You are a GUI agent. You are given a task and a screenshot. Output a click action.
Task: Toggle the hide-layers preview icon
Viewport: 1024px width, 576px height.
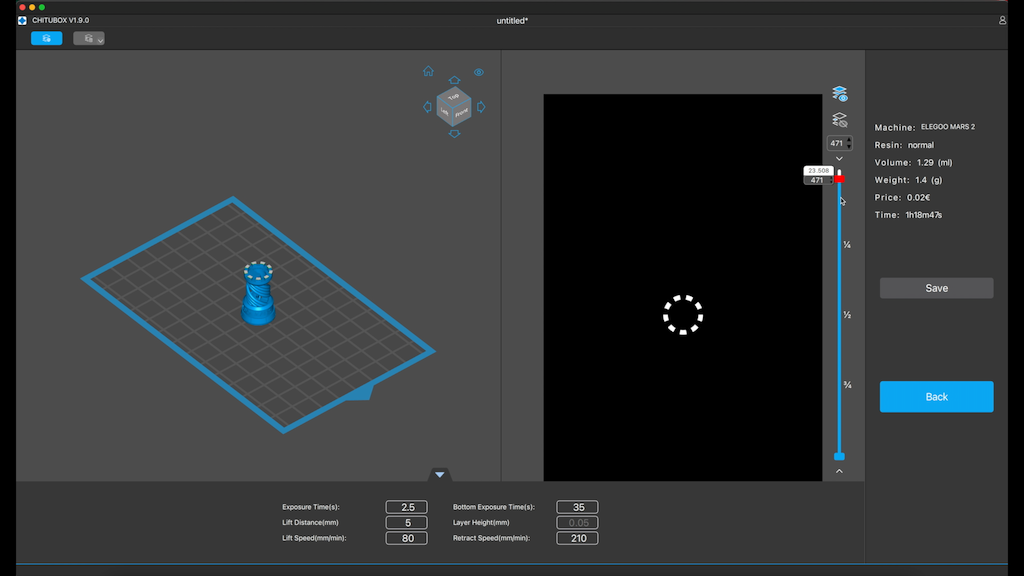[840, 119]
